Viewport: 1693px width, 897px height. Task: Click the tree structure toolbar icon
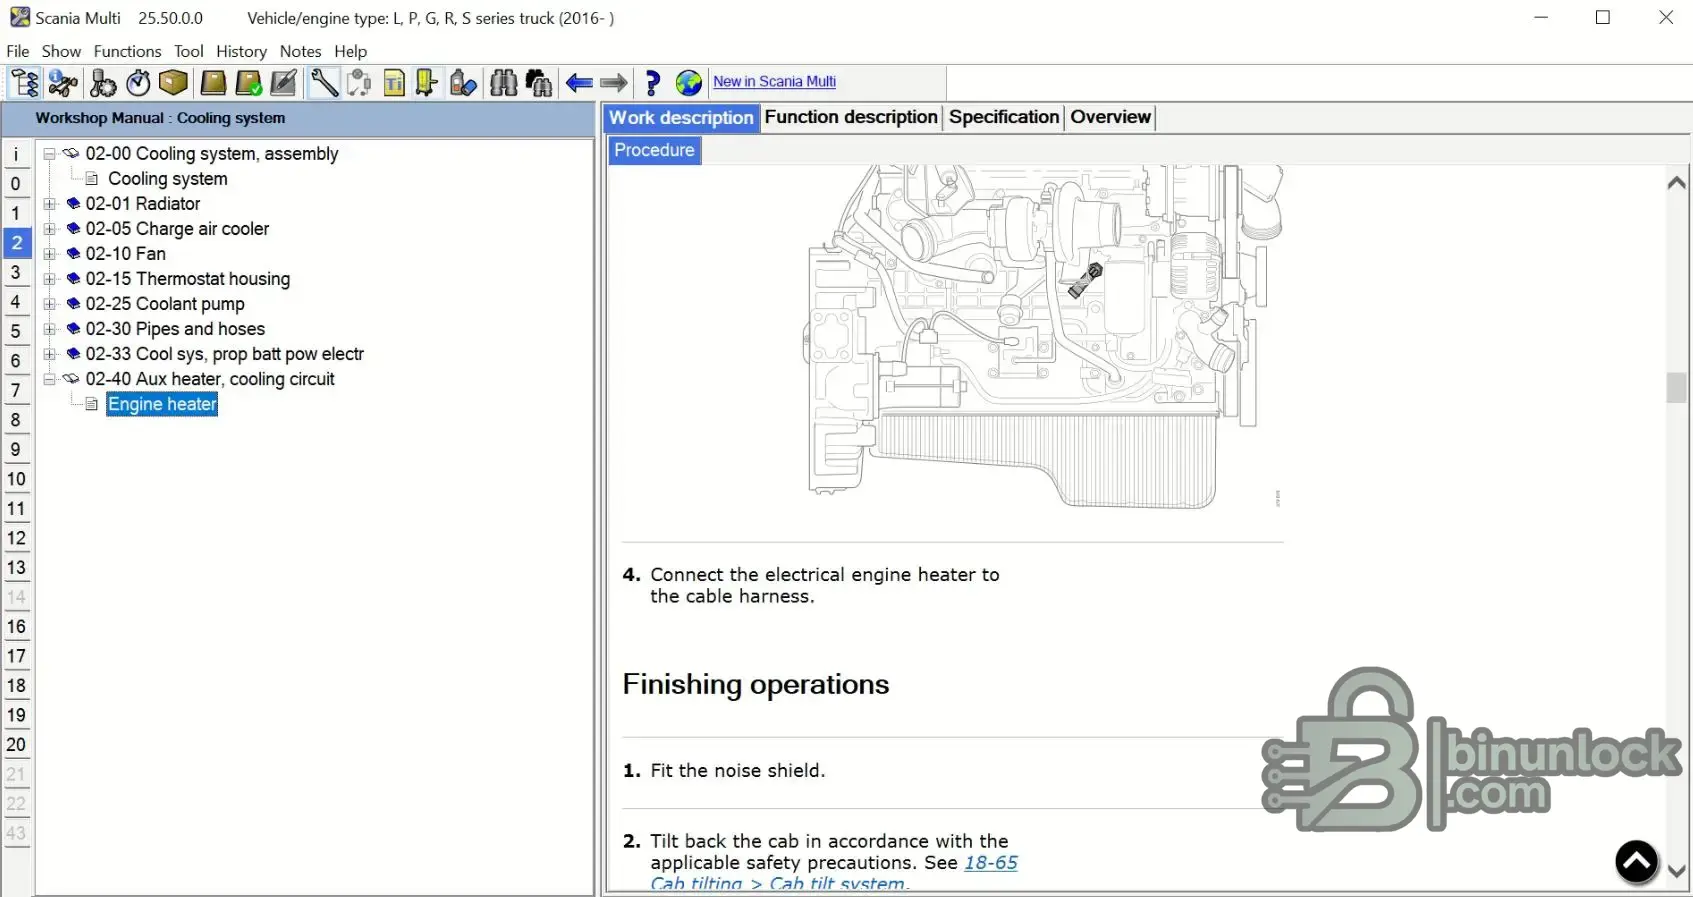click(25, 83)
